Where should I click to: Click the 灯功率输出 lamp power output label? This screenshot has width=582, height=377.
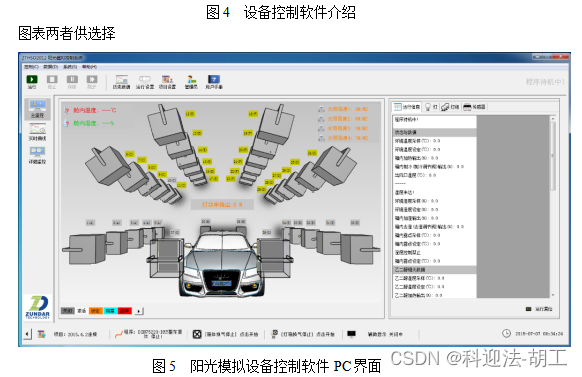pos(222,204)
